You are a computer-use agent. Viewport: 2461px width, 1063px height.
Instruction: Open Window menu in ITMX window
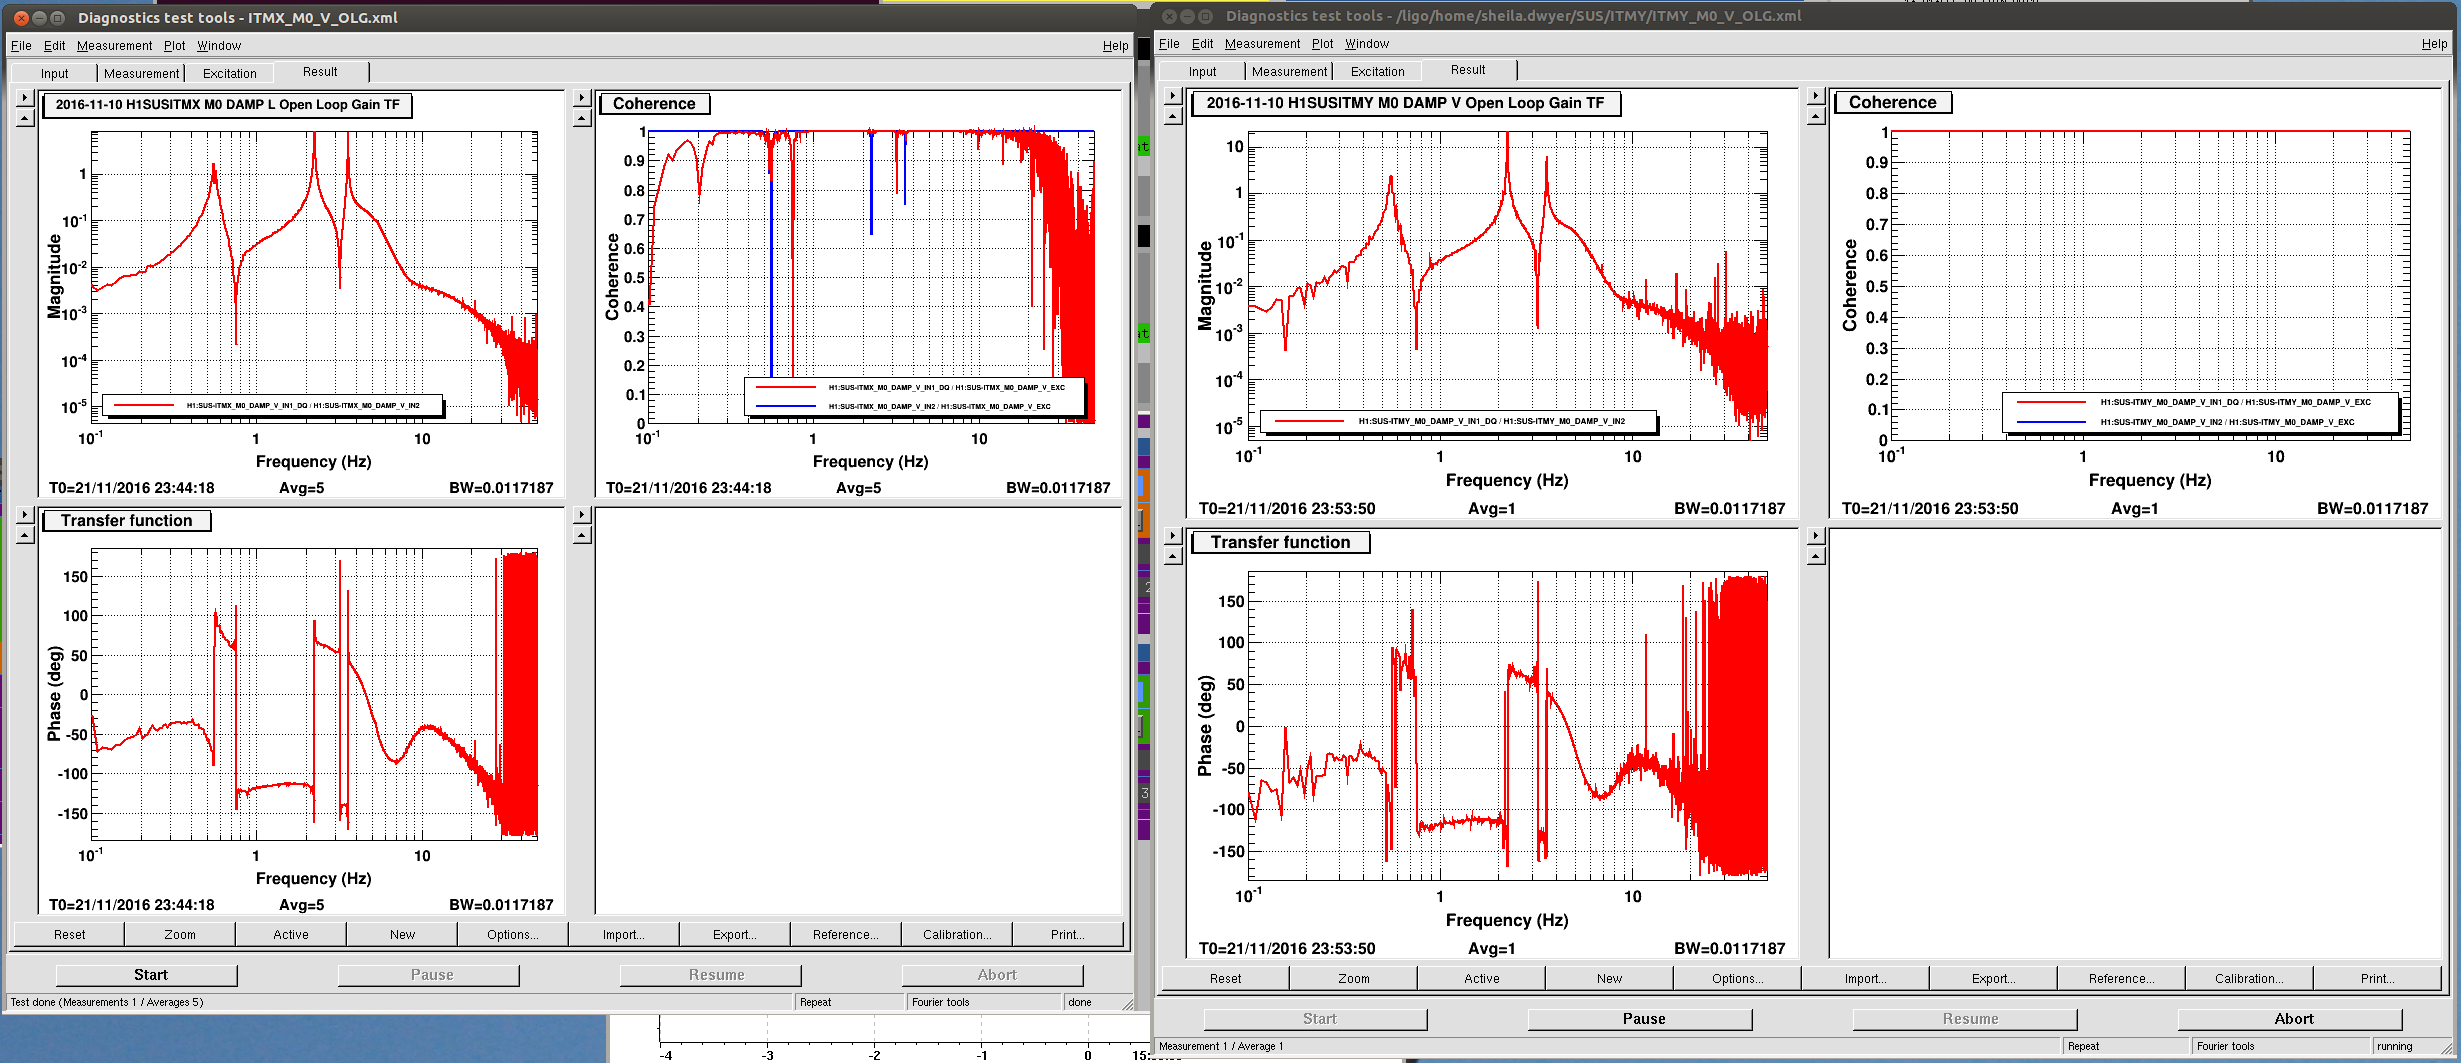pos(219,45)
